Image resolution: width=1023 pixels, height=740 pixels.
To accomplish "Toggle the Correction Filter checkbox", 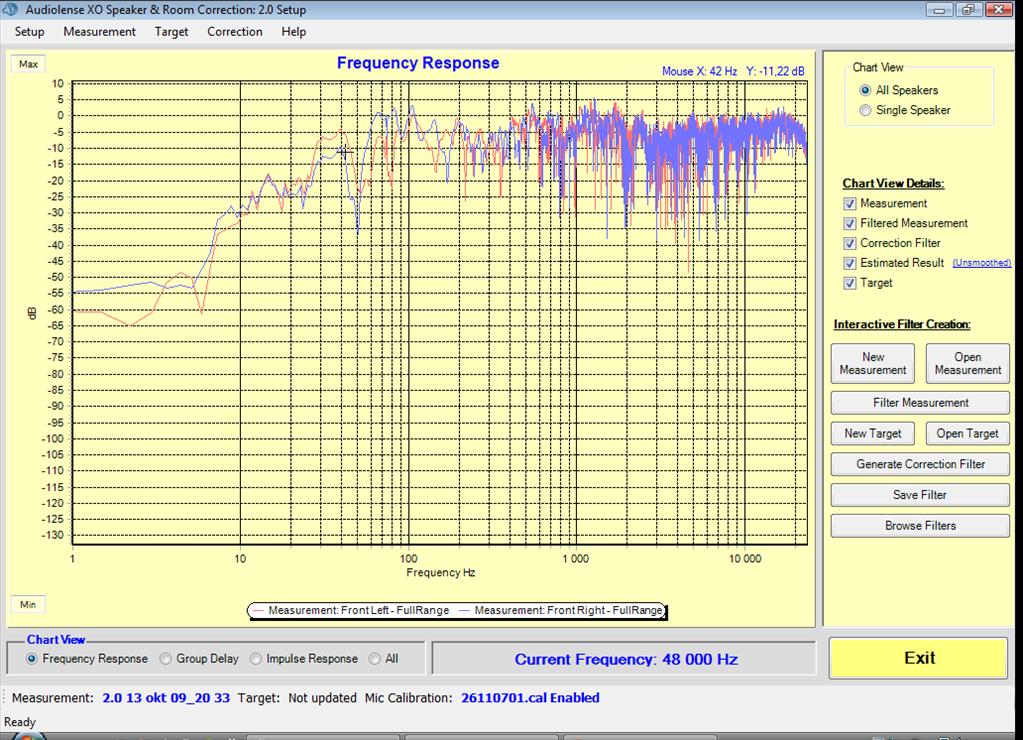I will coord(849,243).
